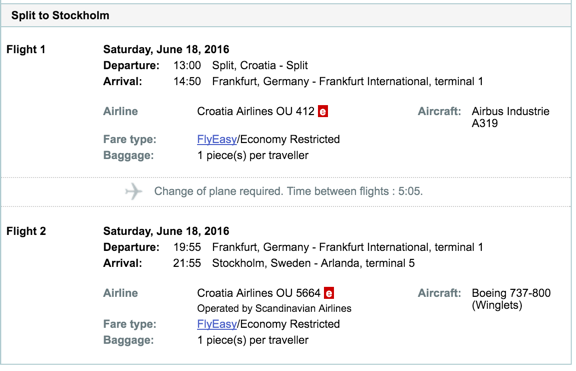Open the FlyEasy link under Flight 2

coord(217,324)
